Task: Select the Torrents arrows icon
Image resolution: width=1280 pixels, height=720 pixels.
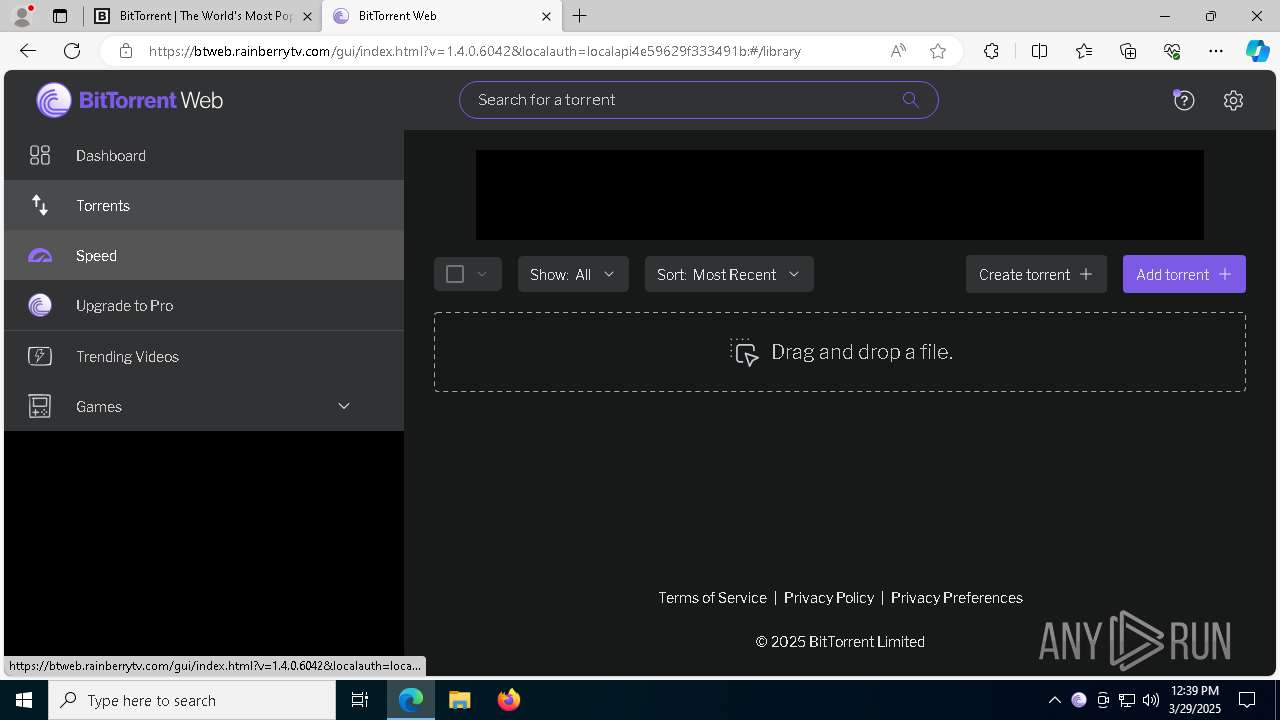Action: 40,205
